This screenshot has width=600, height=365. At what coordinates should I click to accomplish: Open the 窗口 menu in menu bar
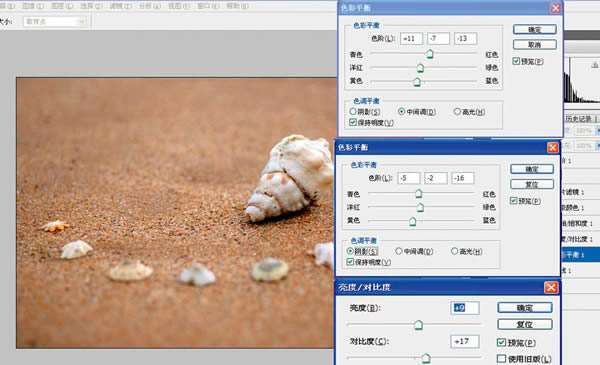[208, 6]
